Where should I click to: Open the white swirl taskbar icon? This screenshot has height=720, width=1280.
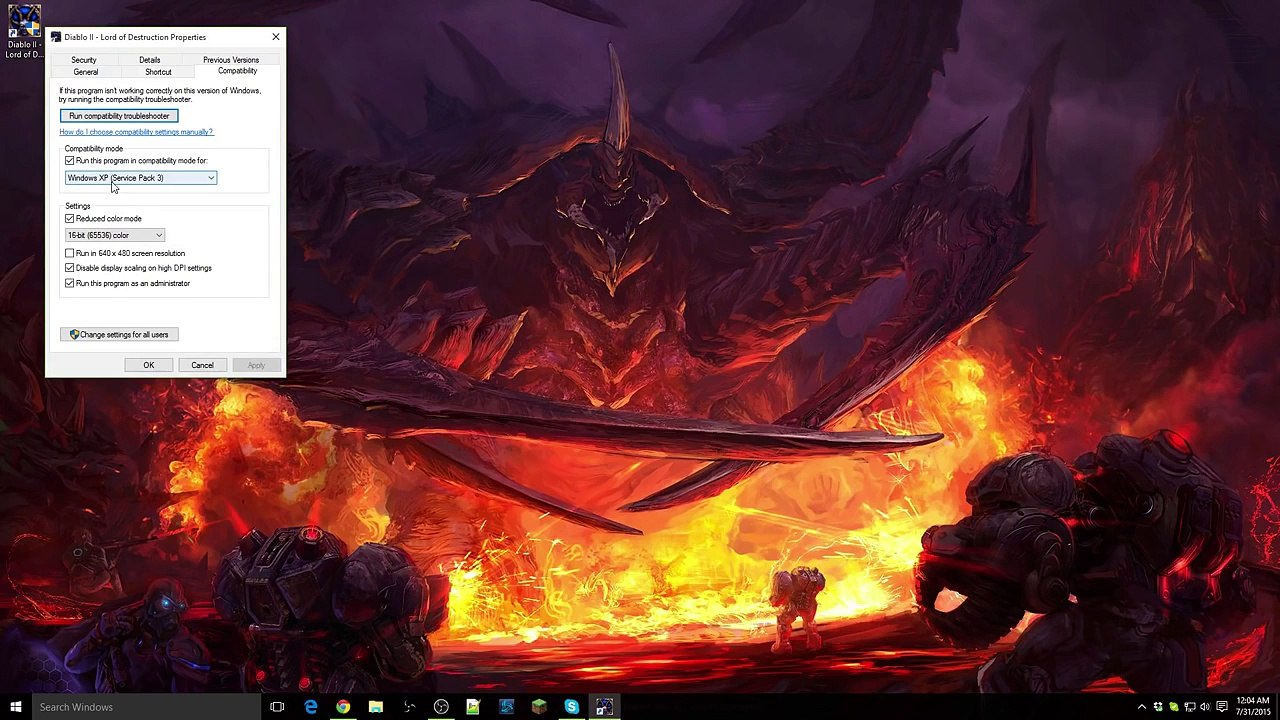tap(409, 707)
